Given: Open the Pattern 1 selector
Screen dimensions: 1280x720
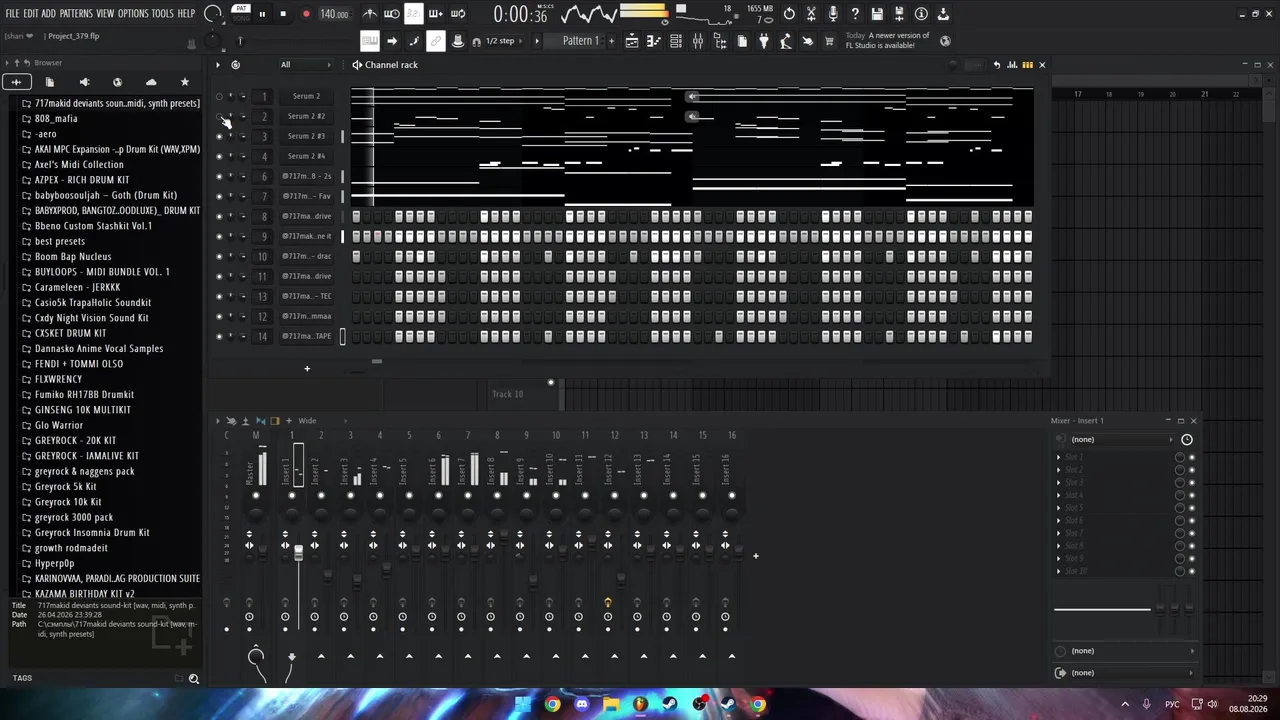Looking at the screenshot, I should point(580,41).
